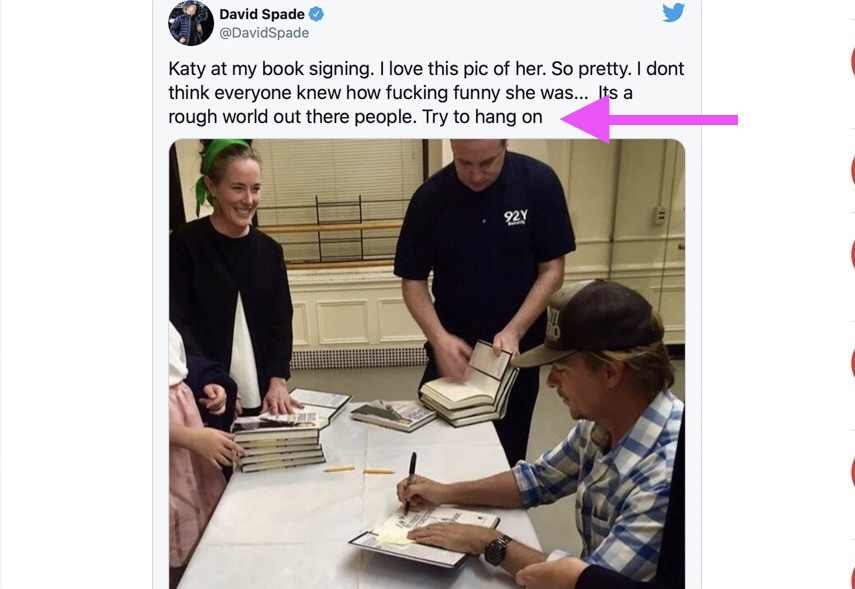Click the third red circle at right edge
This screenshot has height=589, width=855.
tap(852, 254)
